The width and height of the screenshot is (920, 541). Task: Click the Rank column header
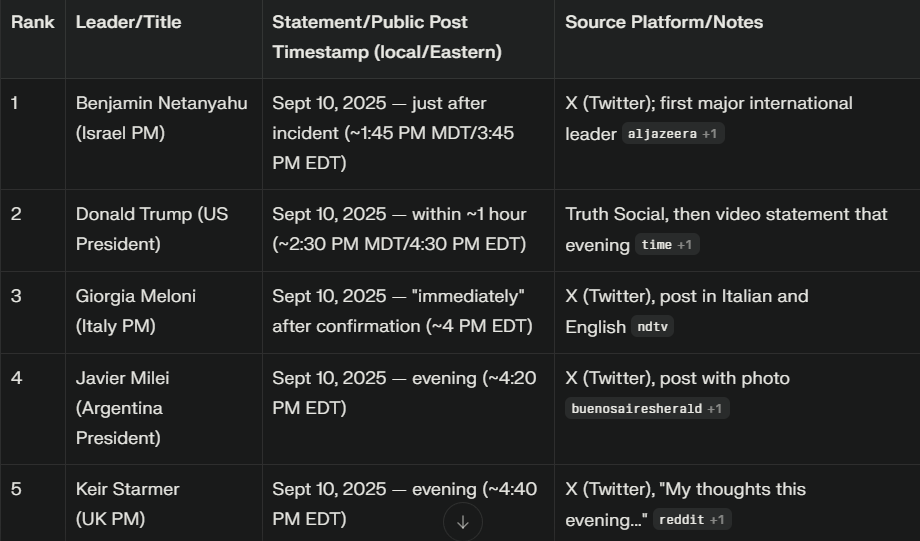(x=33, y=22)
